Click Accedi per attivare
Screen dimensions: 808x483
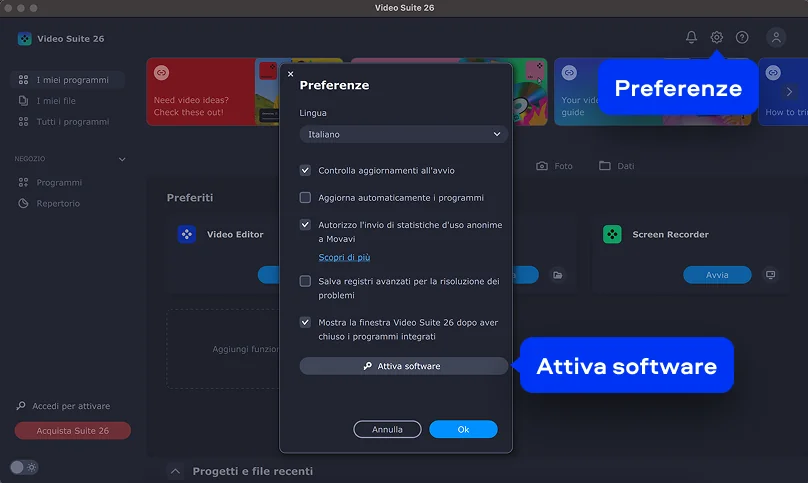(x=63, y=406)
